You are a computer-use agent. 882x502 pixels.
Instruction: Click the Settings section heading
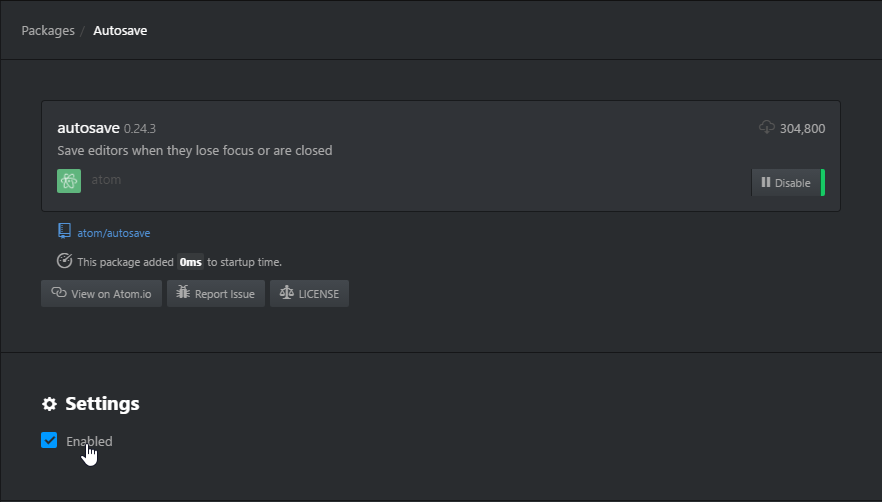(102, 403)
